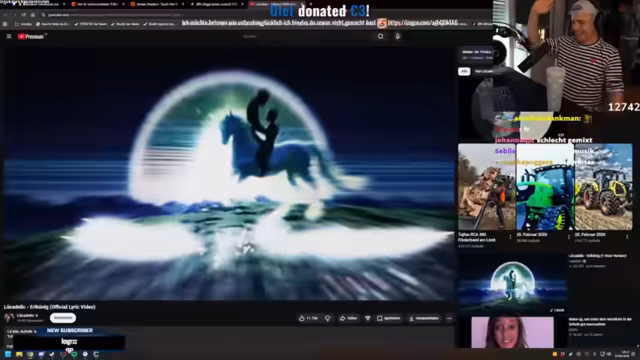This screenshot has width=640, height=360.
Task: Download the video using Herunterladen button
Action: point(424,318)
